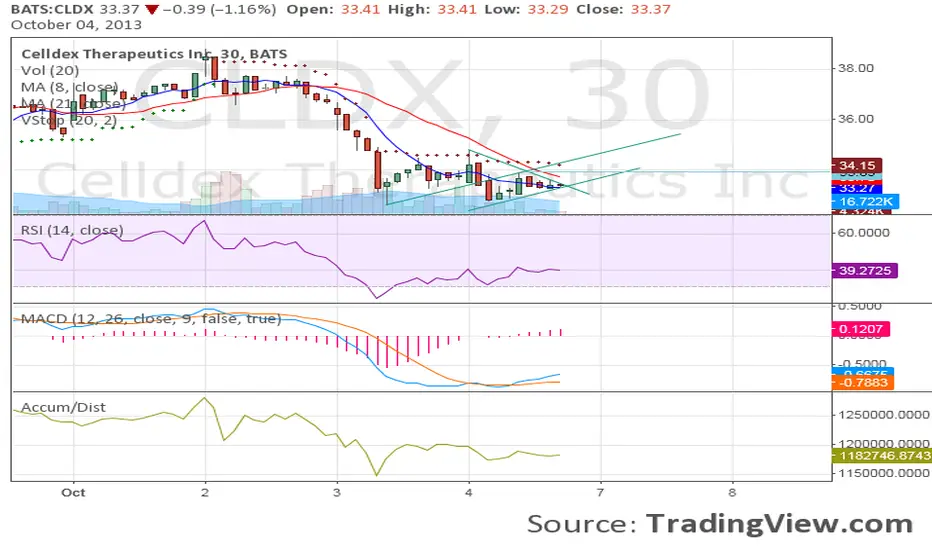The height and width of the screenshot is (550, 932).
Task: Click day 4 on the time axis
Action: (x=468, y=493)
